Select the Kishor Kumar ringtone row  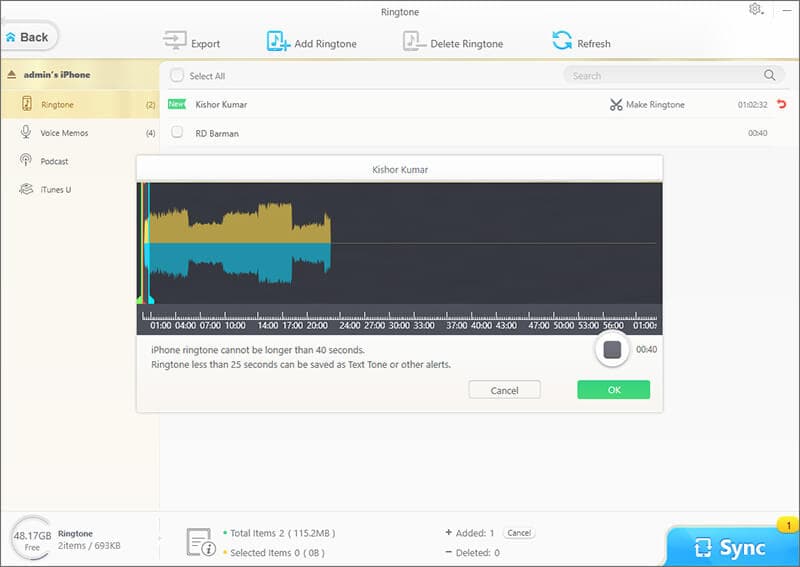click(478, 104)
